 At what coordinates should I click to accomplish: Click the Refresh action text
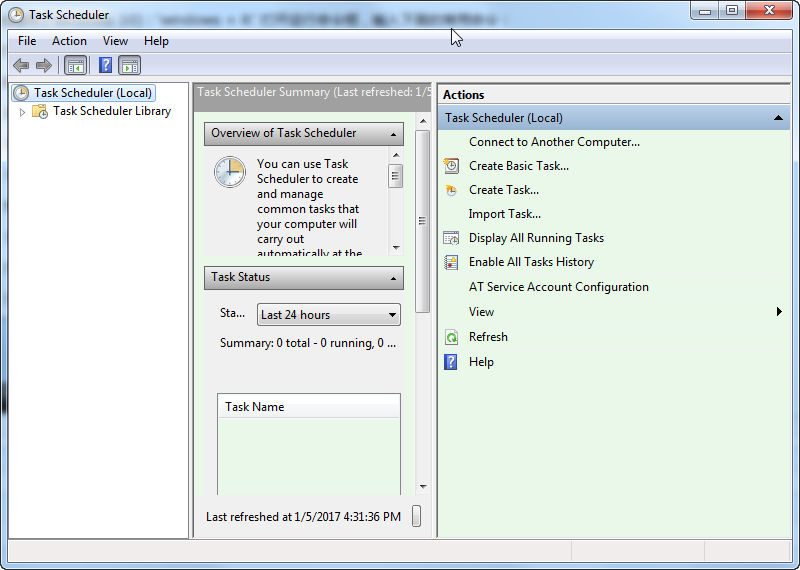[x=488, y=337]
